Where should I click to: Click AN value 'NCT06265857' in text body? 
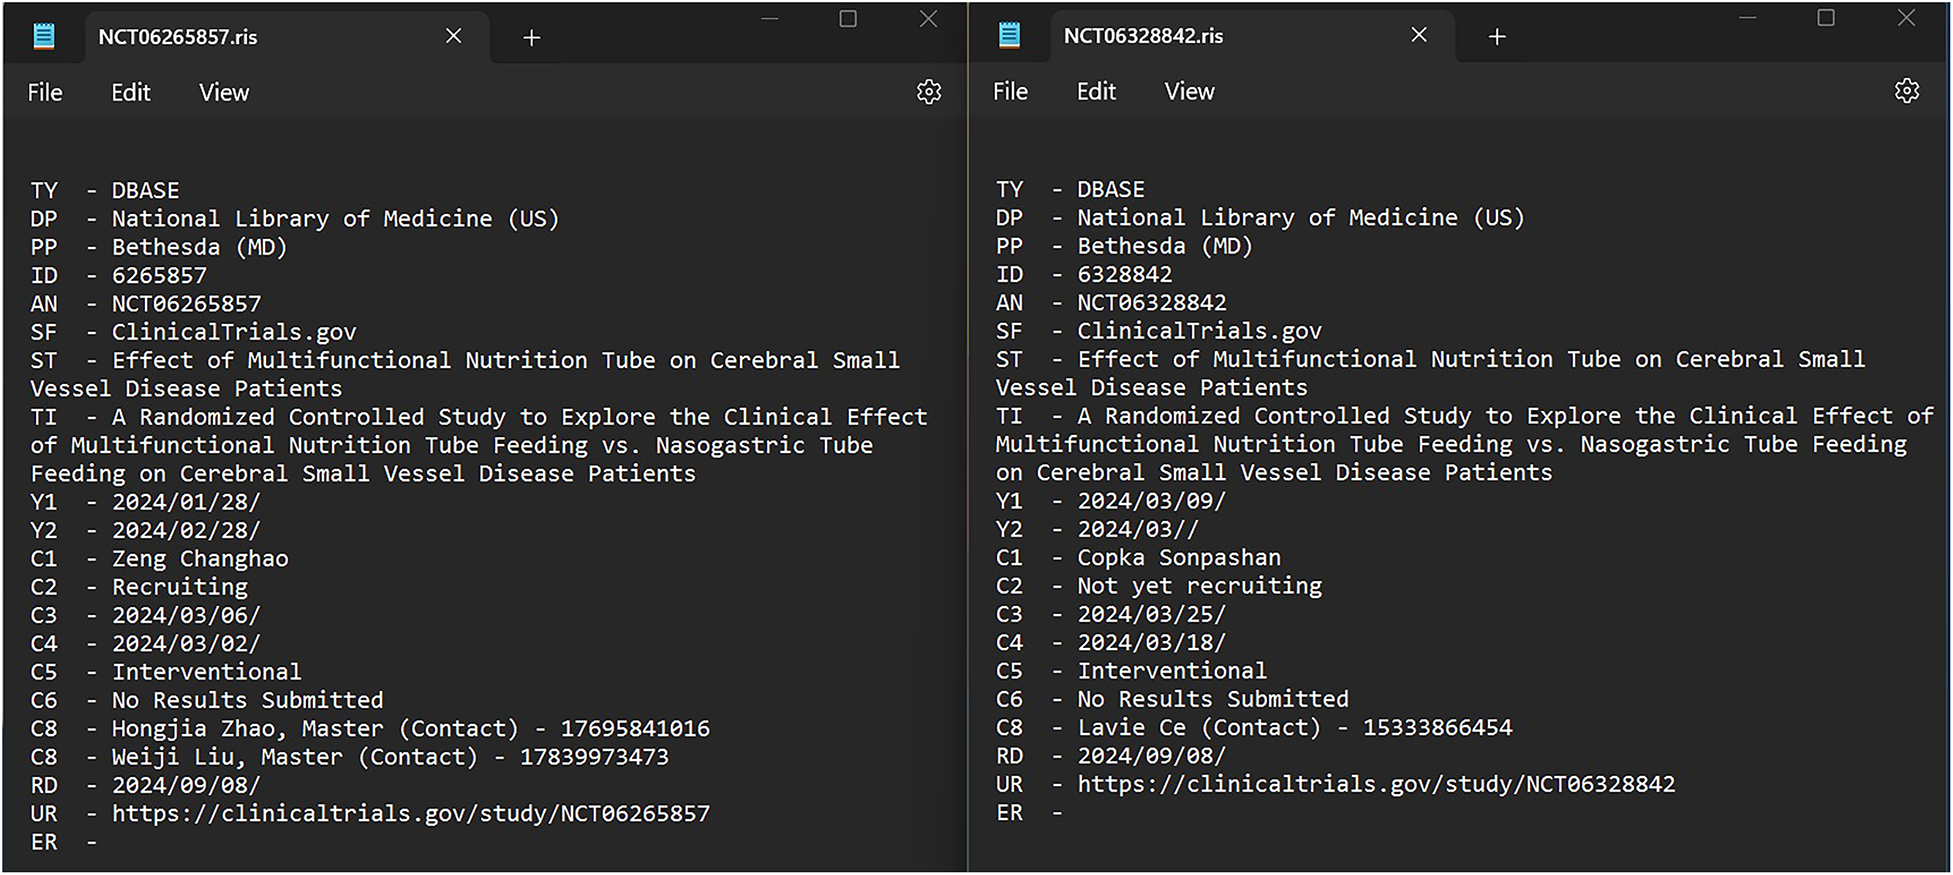coord(186,304)
